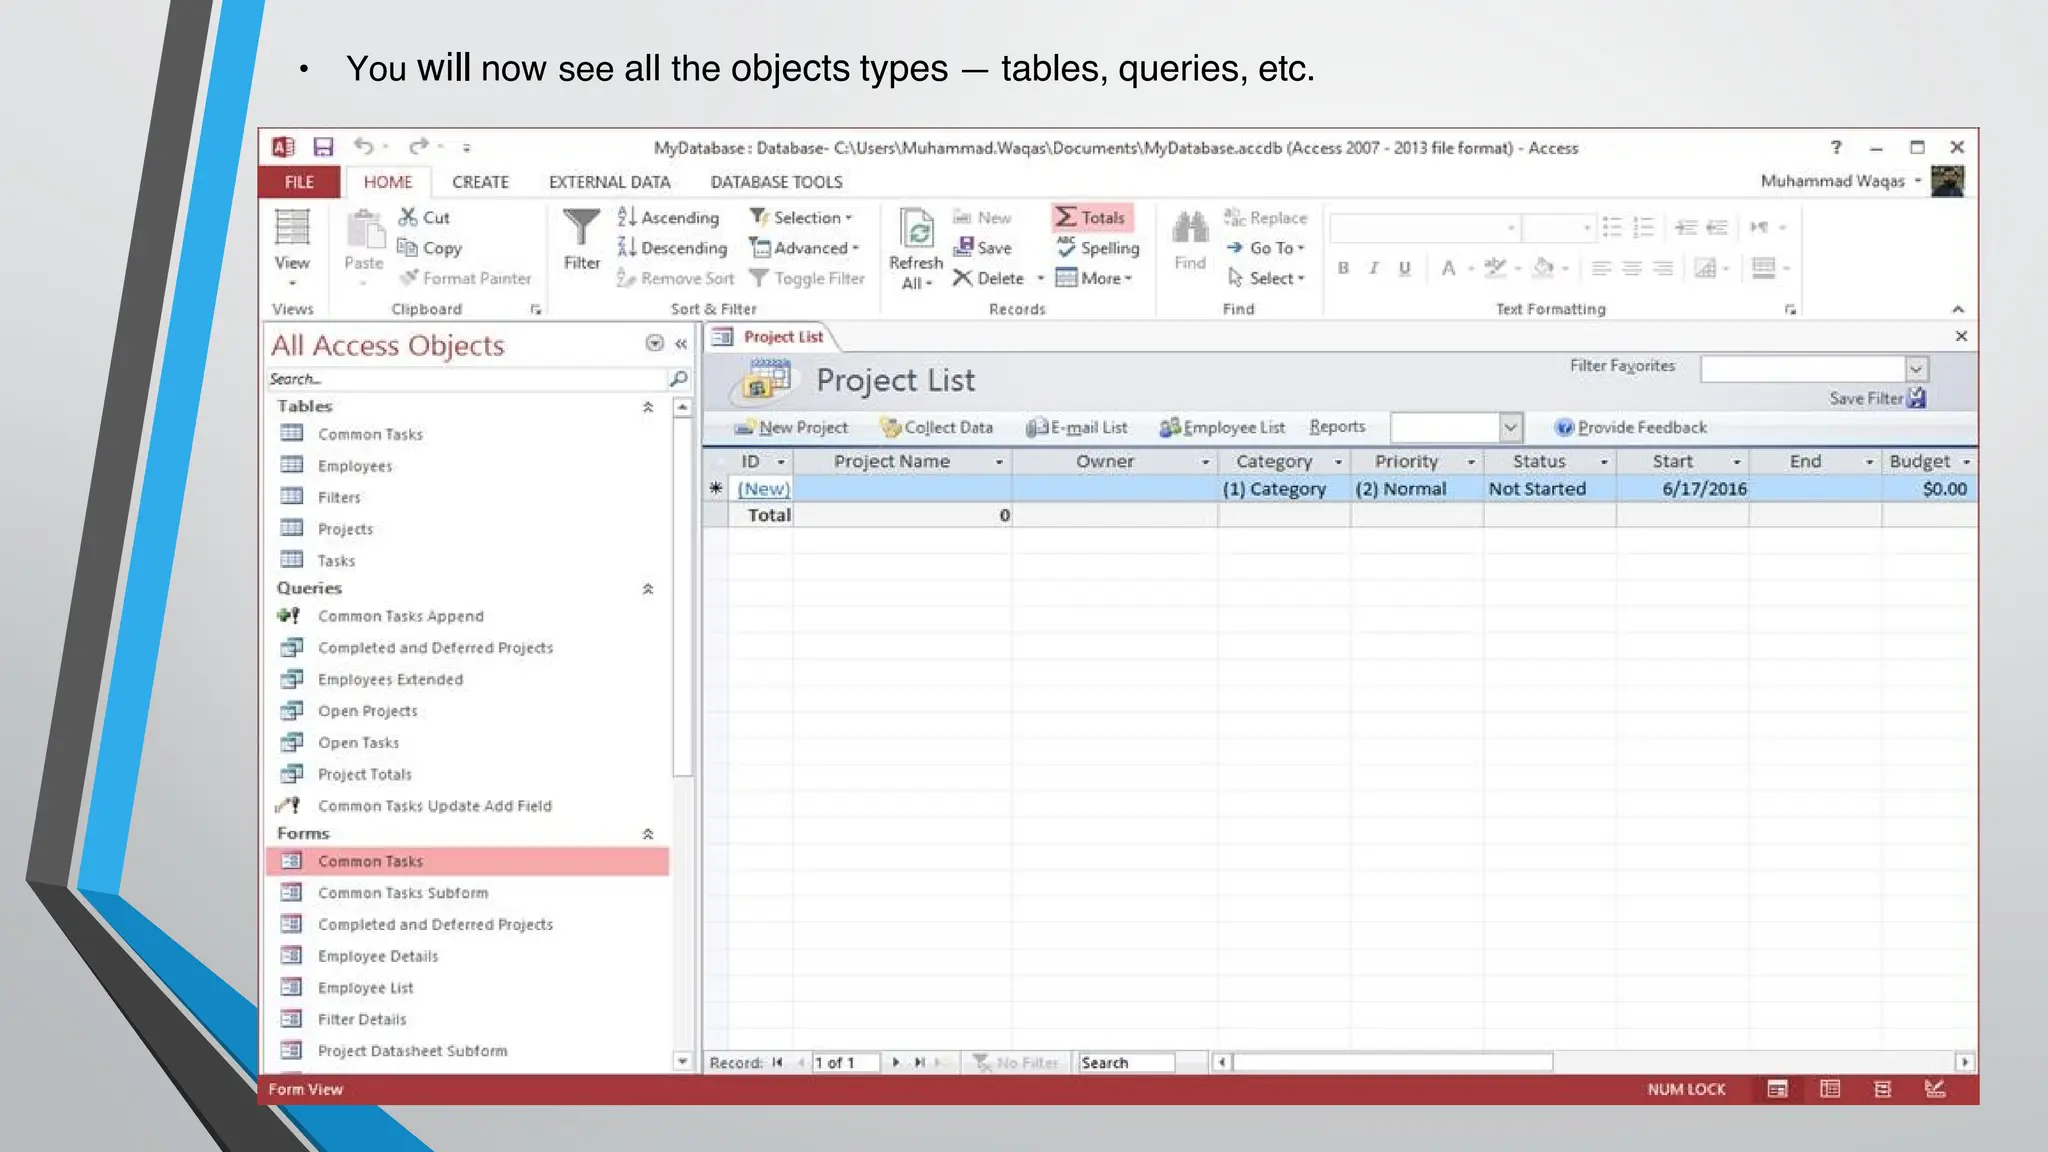Image resolution: width=2048 pixels, height=1152 pixels.
Task: Click the Replace command
Action: pyautogui.click(x=1265, y=217)
